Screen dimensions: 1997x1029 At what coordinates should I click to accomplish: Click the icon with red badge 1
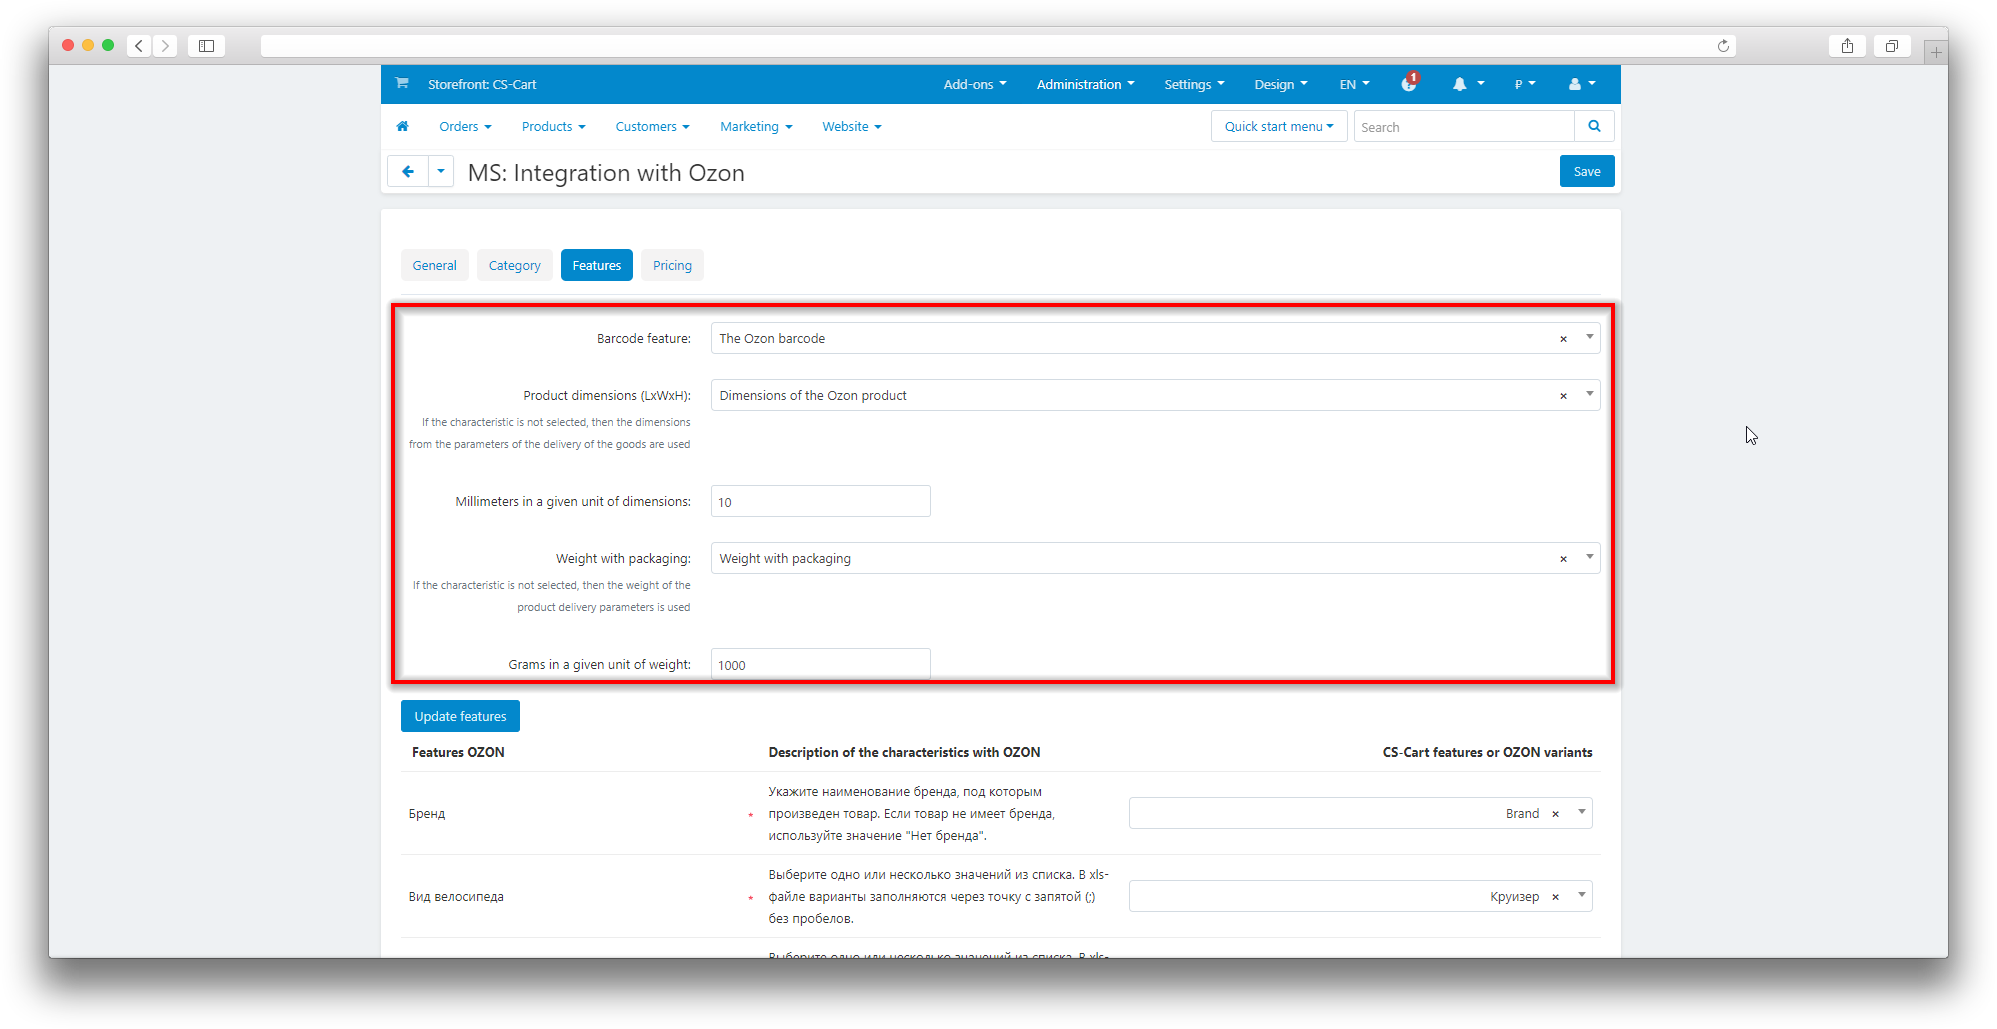1409,84
